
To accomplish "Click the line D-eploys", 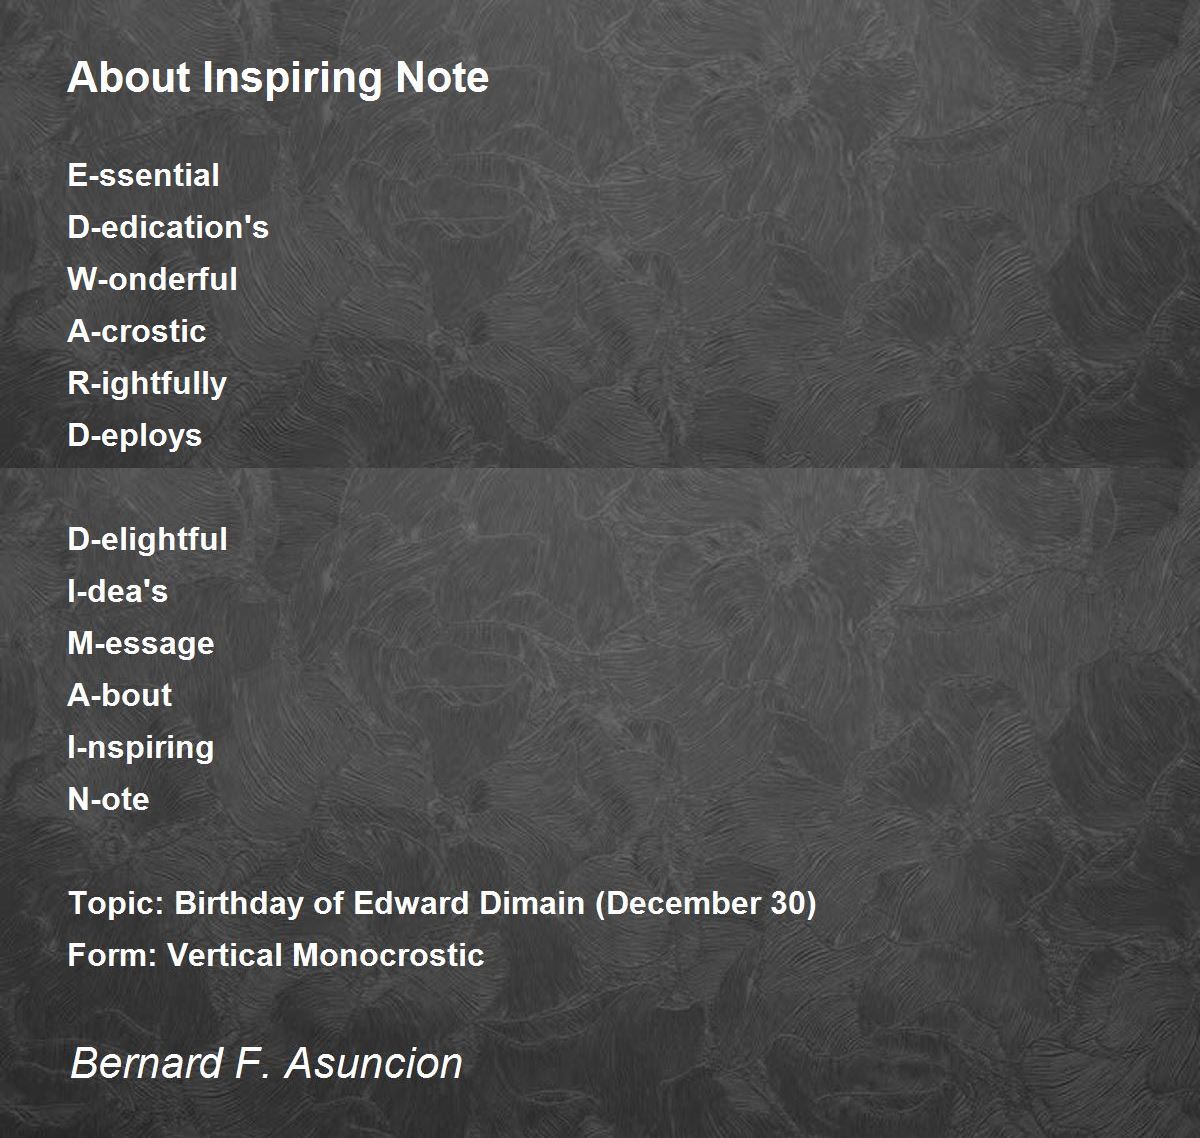I will [135, 436].
